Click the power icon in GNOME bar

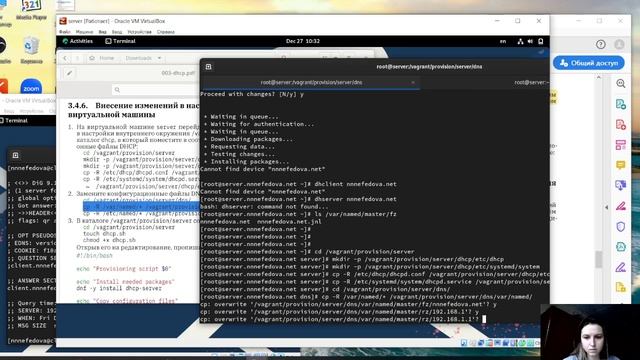click(x=540, y=41)
